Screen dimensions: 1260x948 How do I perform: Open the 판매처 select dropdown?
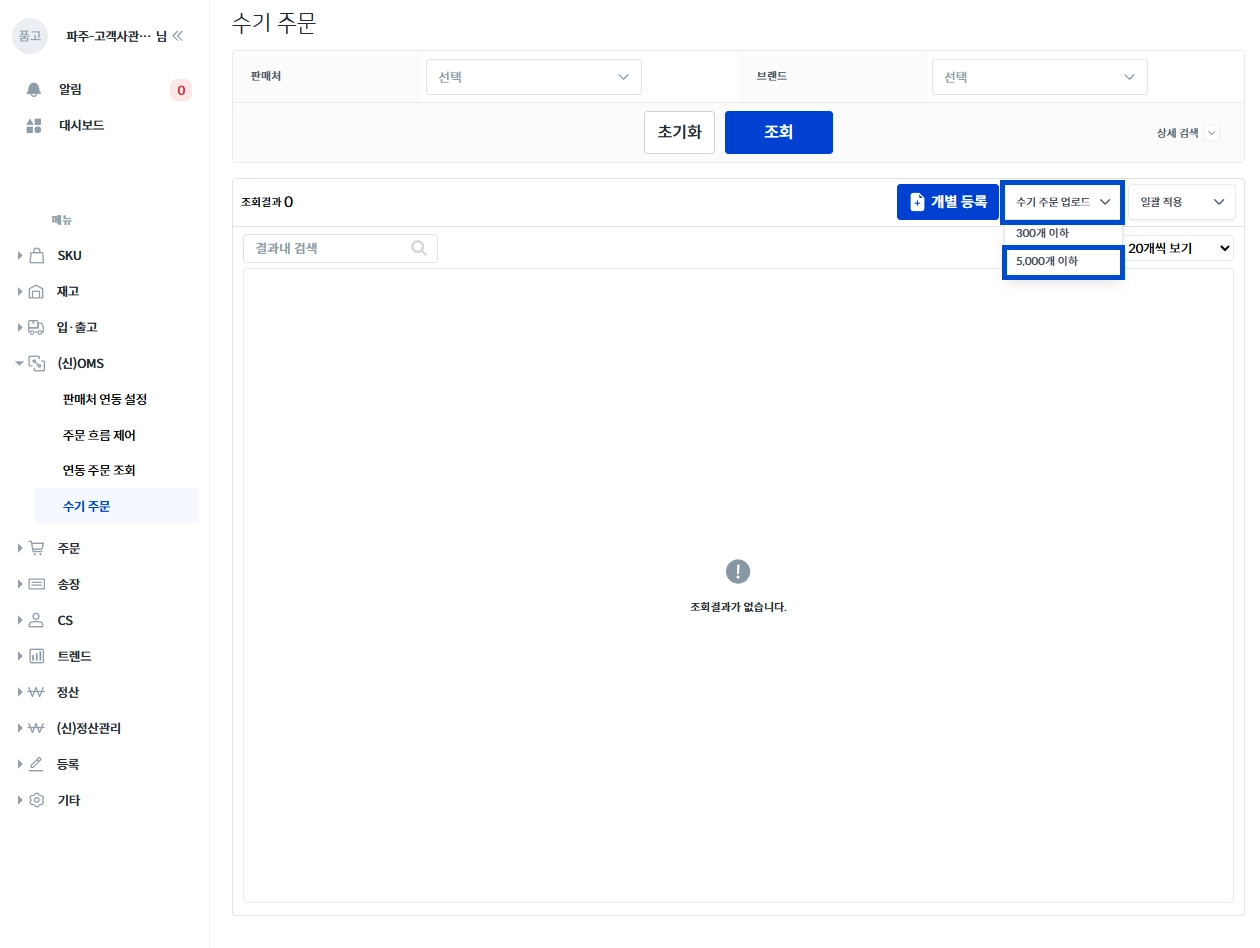(x=534, y=77)
